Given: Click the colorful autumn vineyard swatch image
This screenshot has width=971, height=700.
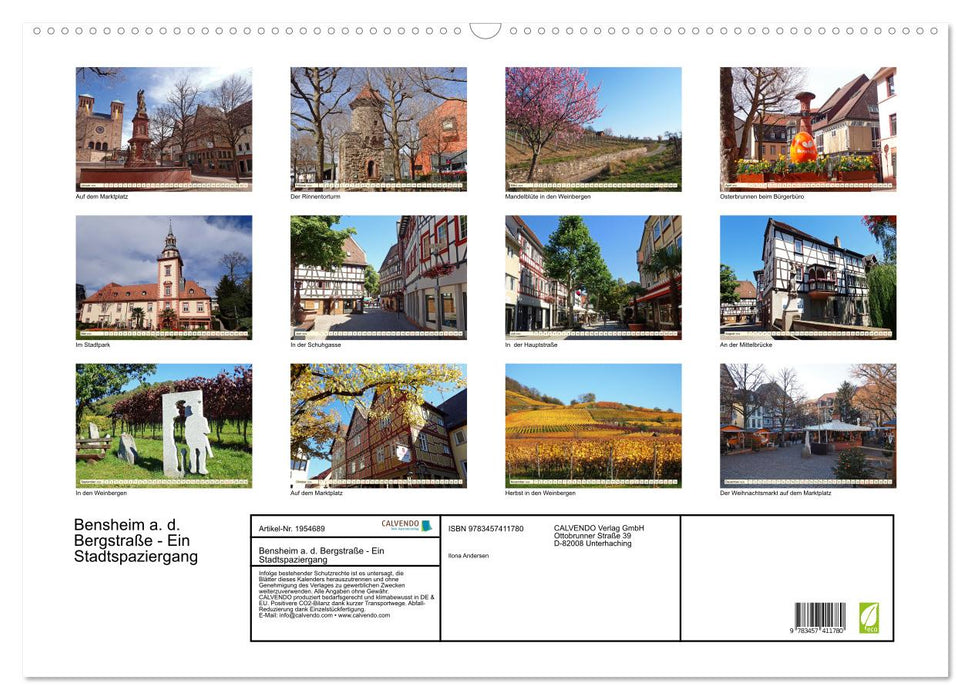Looking at the screenshot, I should click(x=592, y=424).
